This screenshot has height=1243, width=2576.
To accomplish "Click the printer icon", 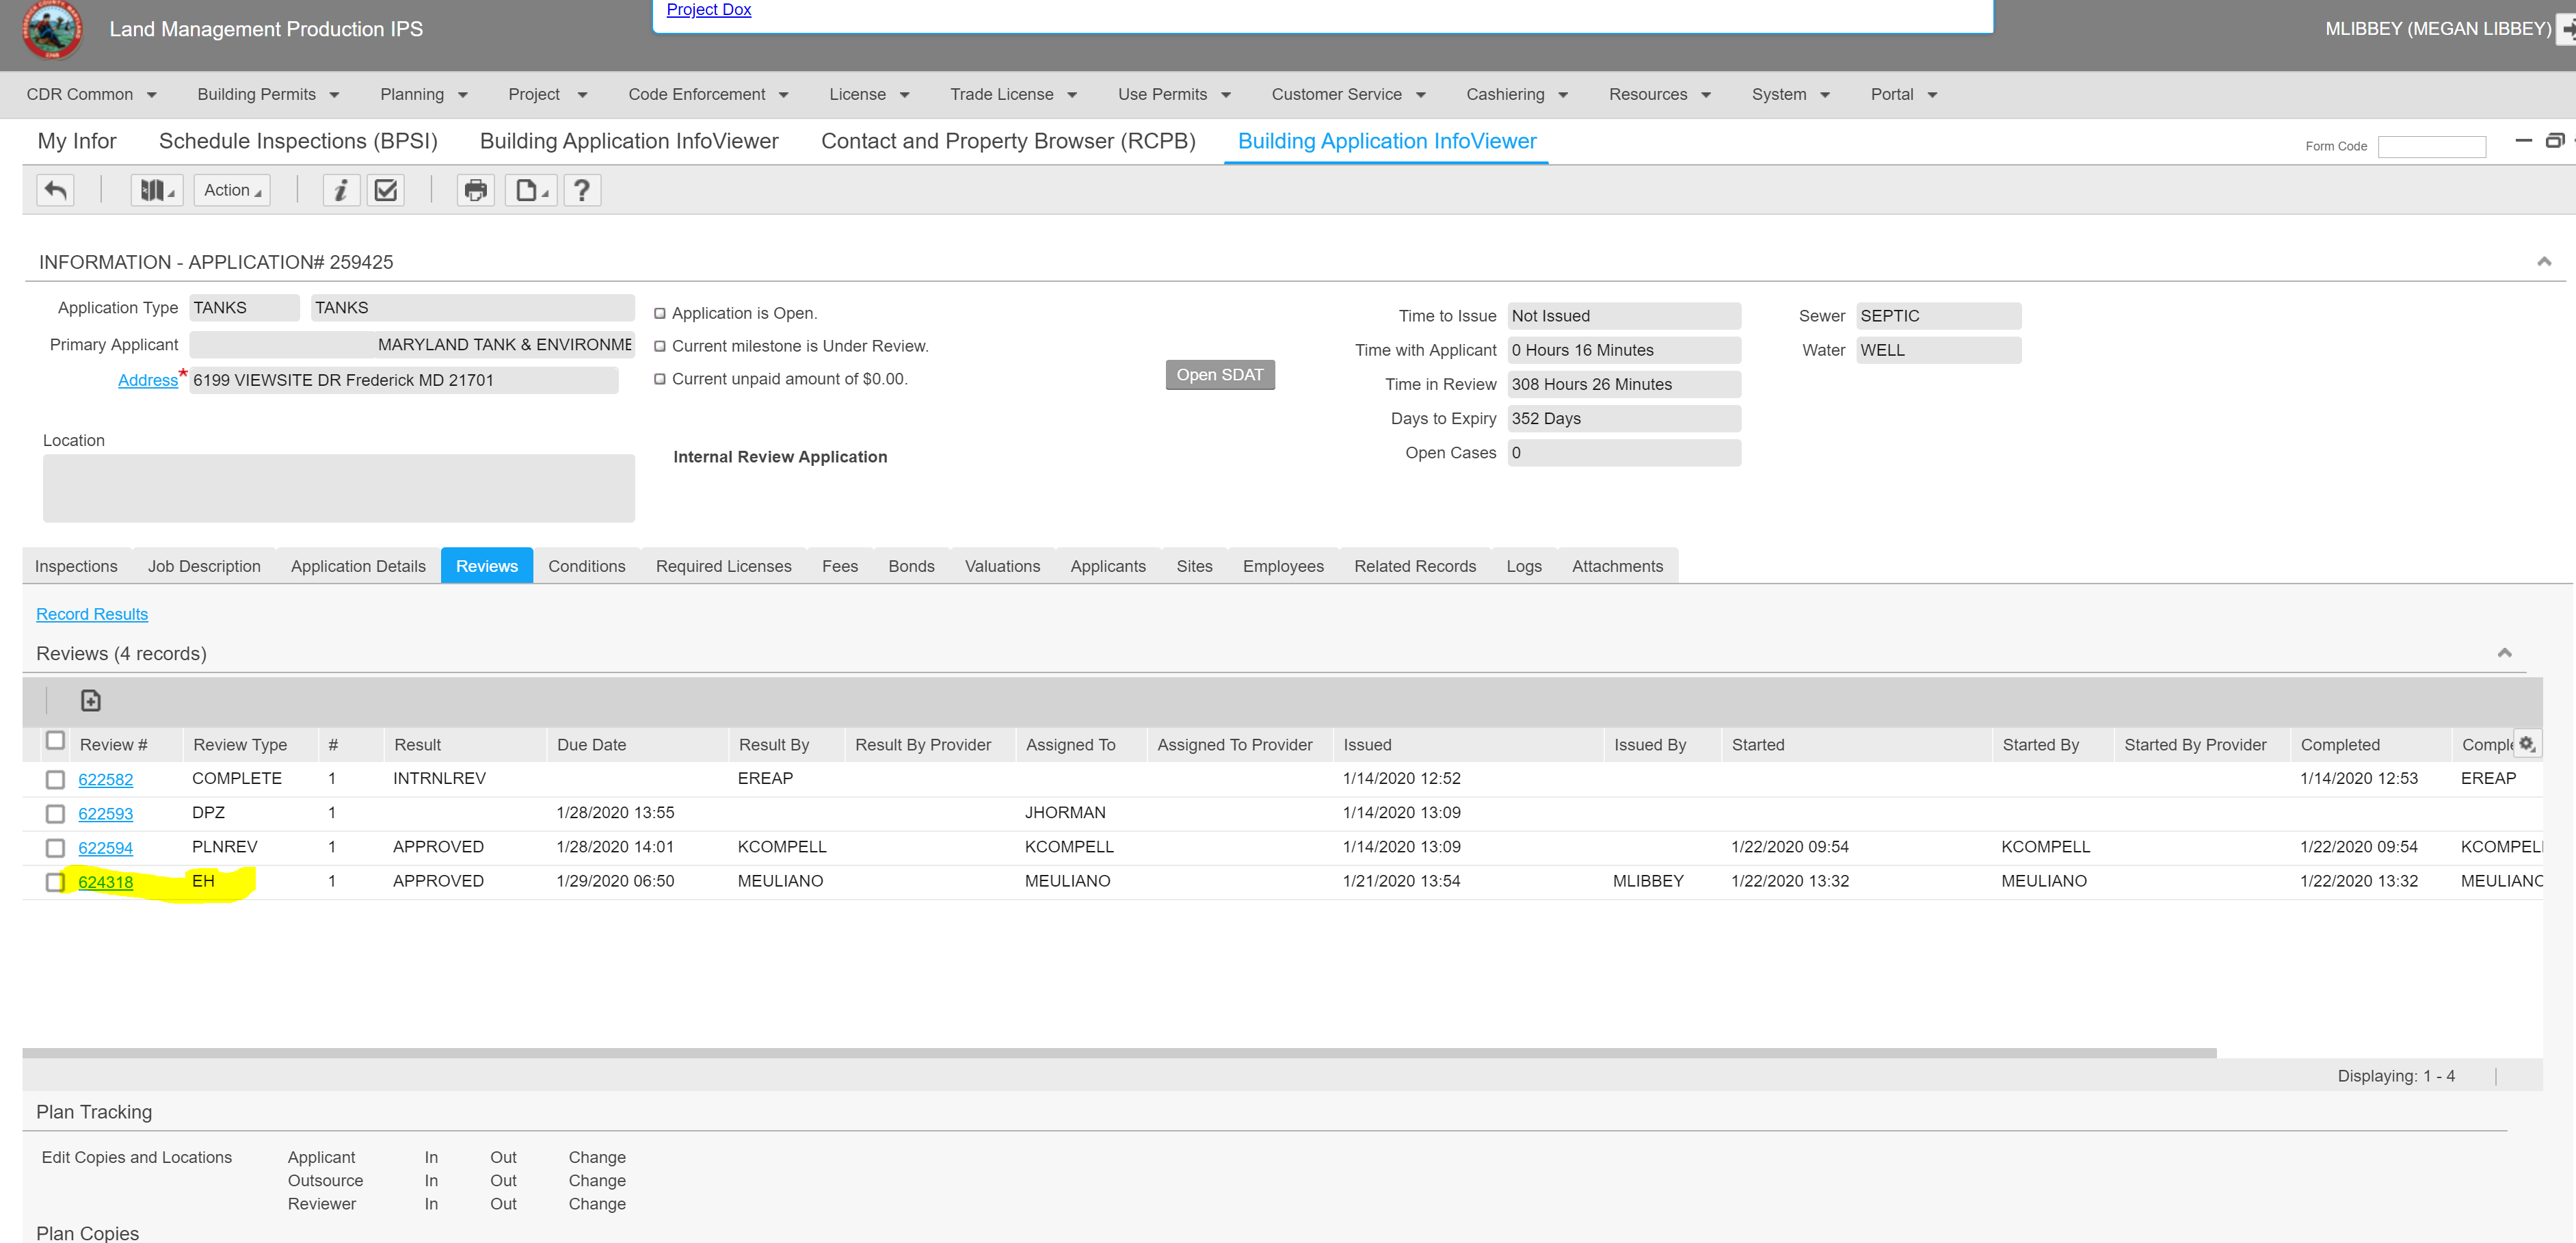I will click(x=475, y=190).
